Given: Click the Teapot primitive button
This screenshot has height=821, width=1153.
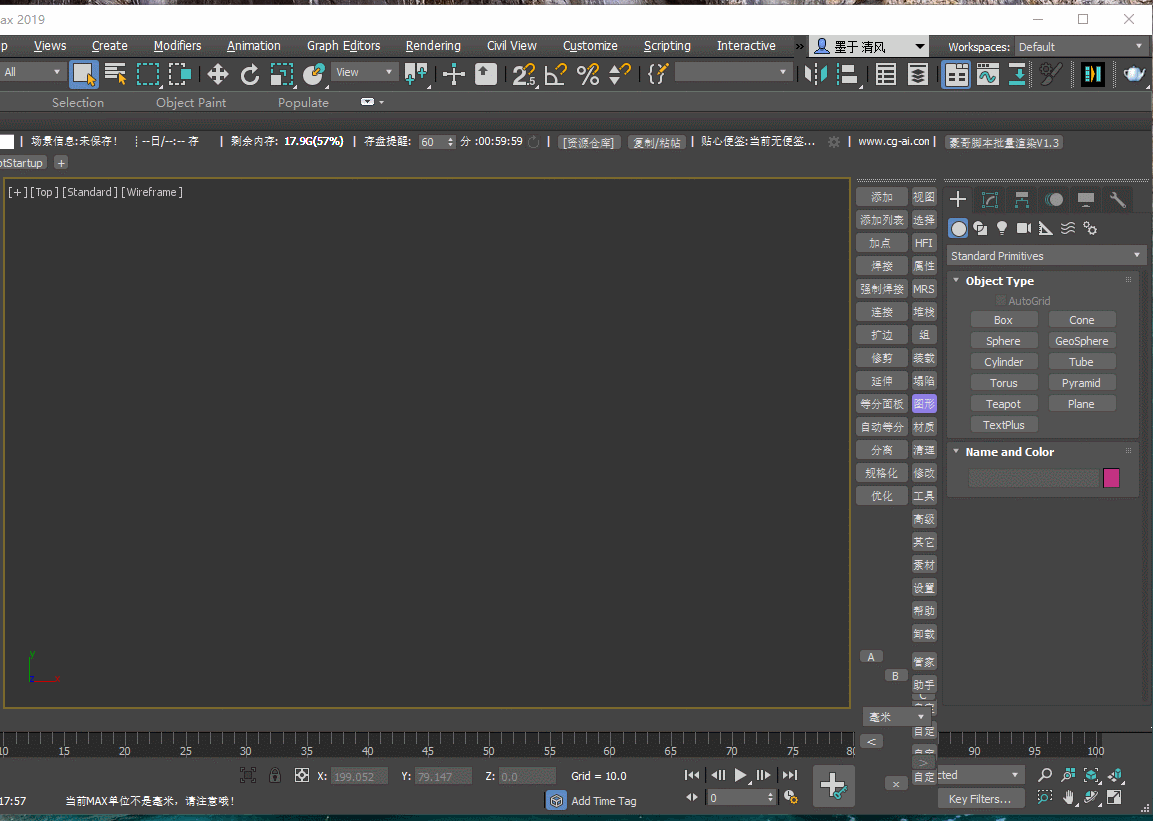Looking at the screenshot, I should point(1003,404).
